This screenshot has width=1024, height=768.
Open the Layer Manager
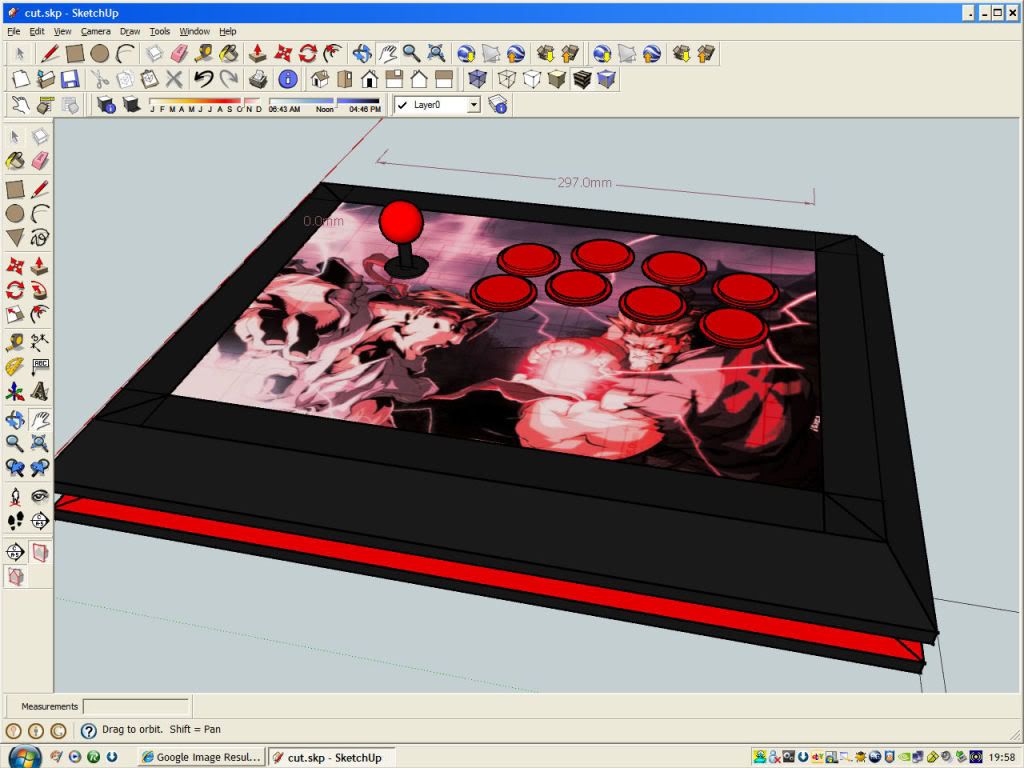tap(498, 104)
